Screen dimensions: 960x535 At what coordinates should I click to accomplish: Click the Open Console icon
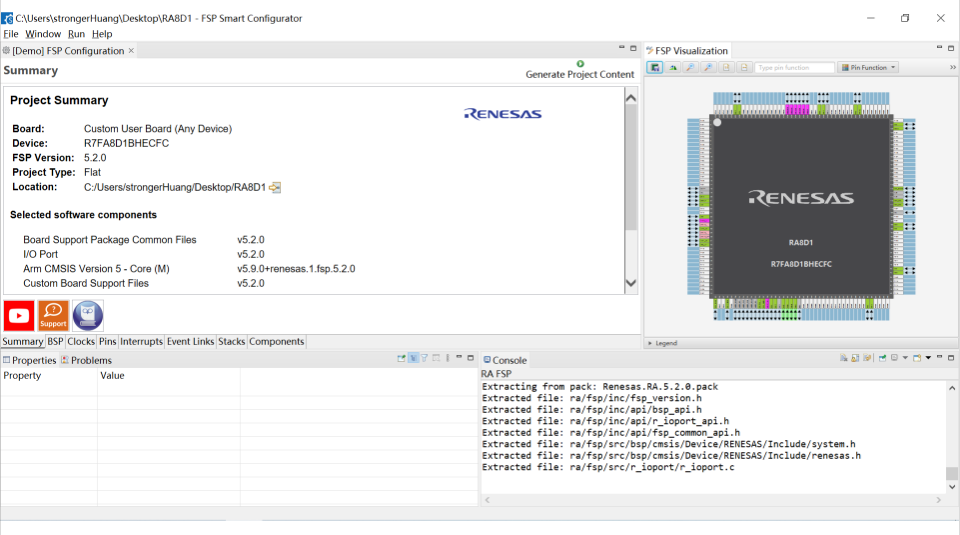coord(917,357)
